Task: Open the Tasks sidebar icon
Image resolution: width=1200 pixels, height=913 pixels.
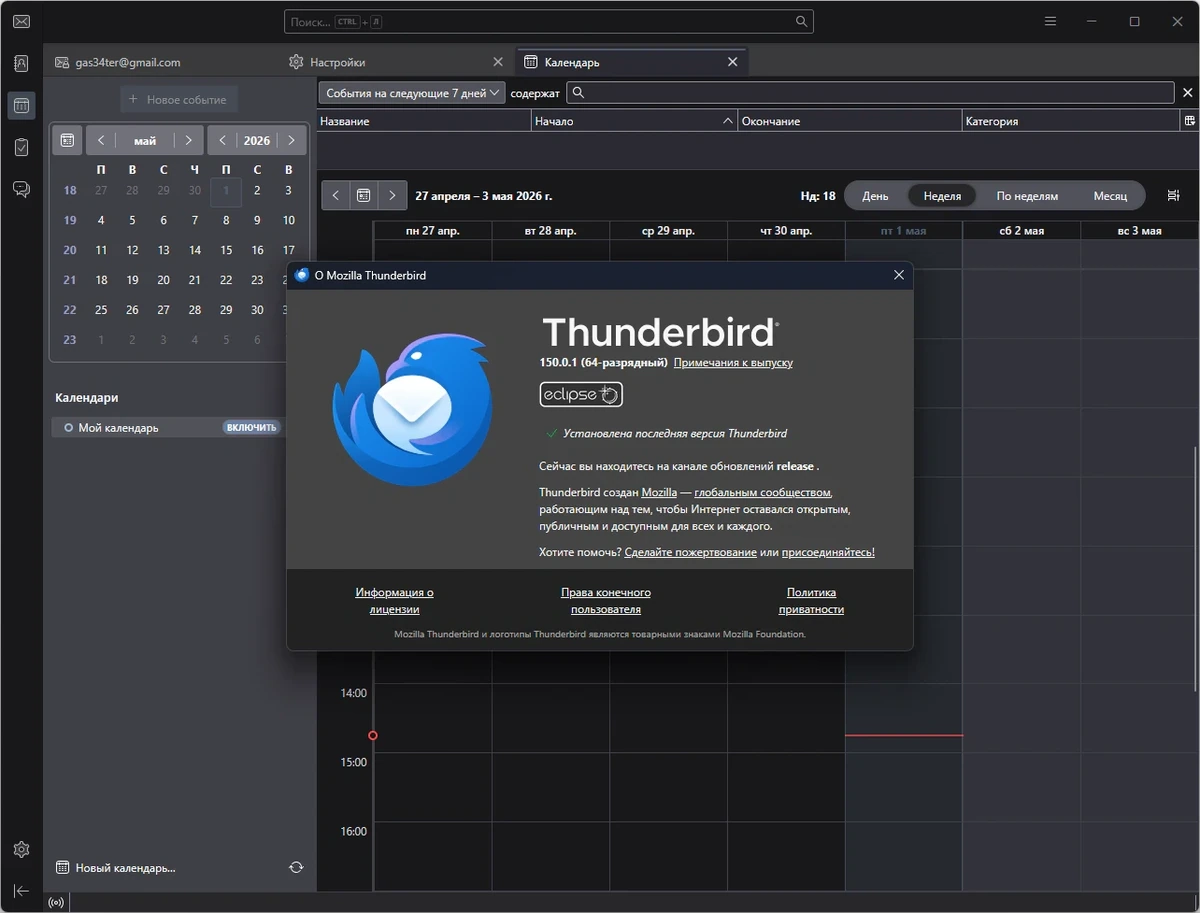Action: pyautogui.click(x=21, y=147)
